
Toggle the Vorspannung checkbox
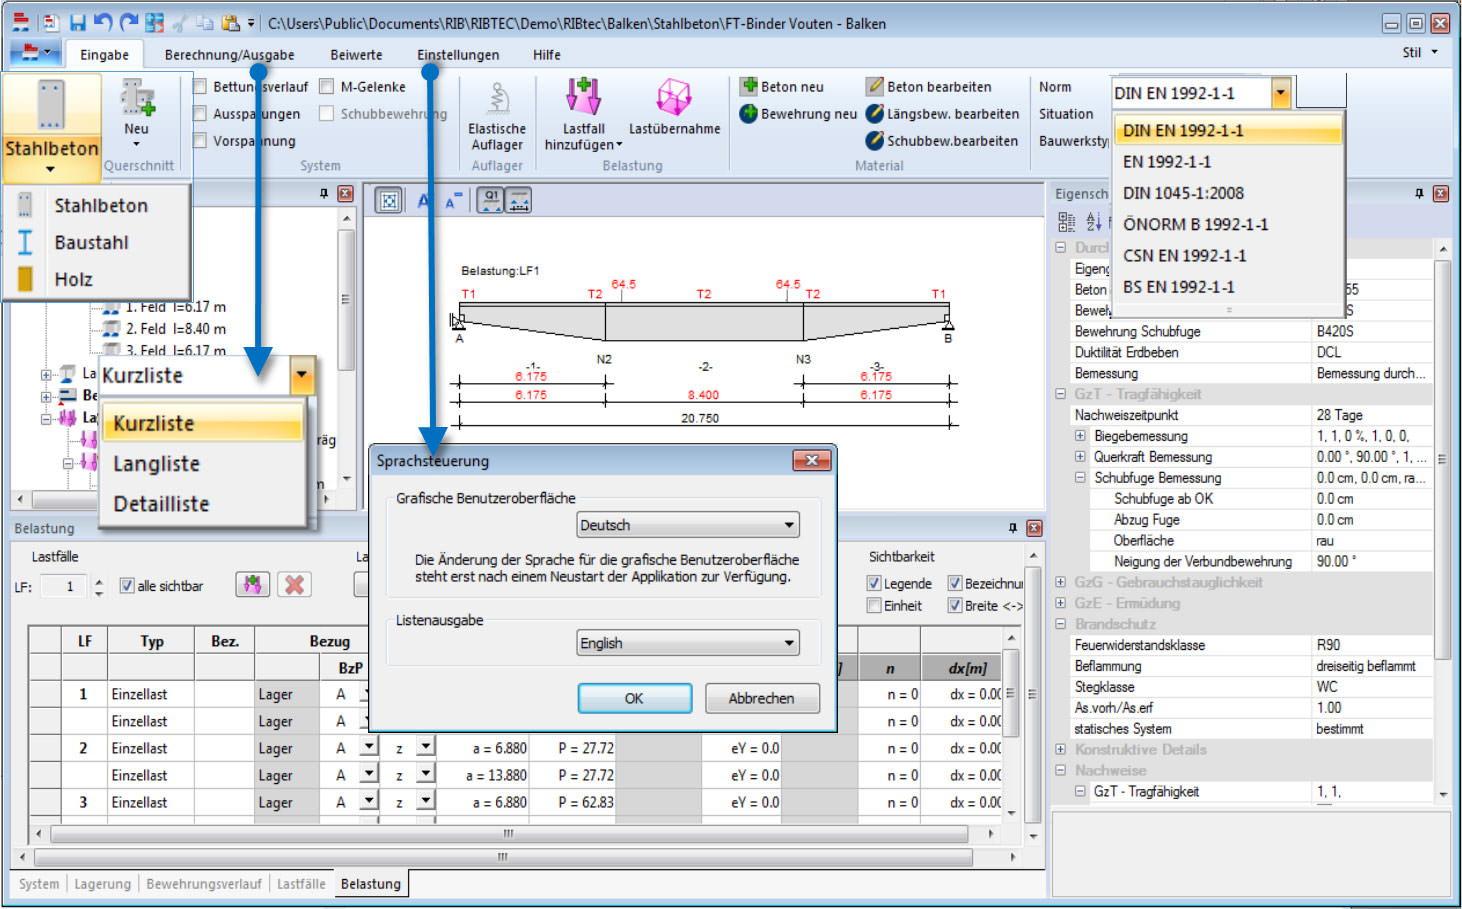click(200, 140)
